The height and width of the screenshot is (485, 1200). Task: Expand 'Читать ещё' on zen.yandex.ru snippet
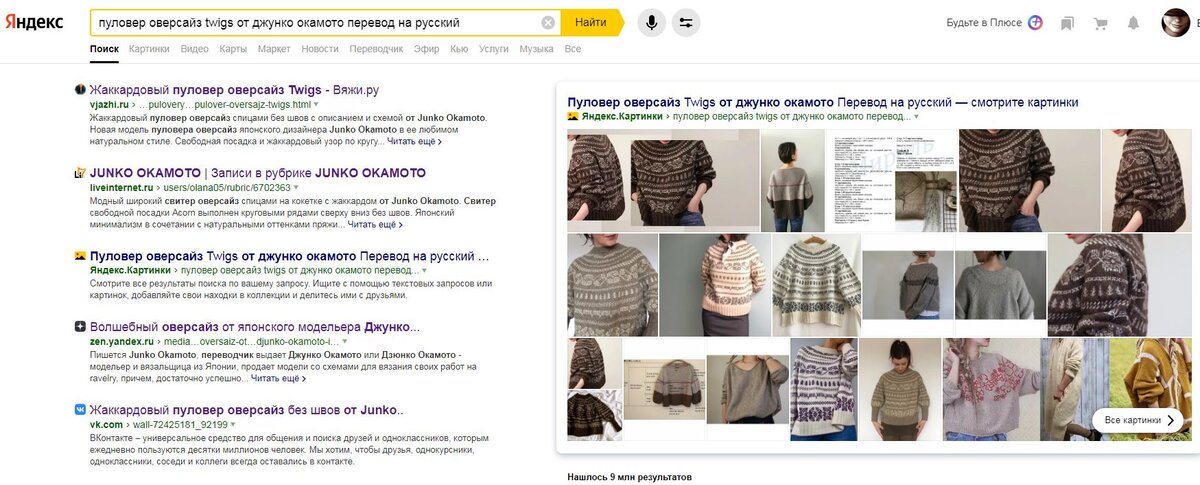coord(277,378)
